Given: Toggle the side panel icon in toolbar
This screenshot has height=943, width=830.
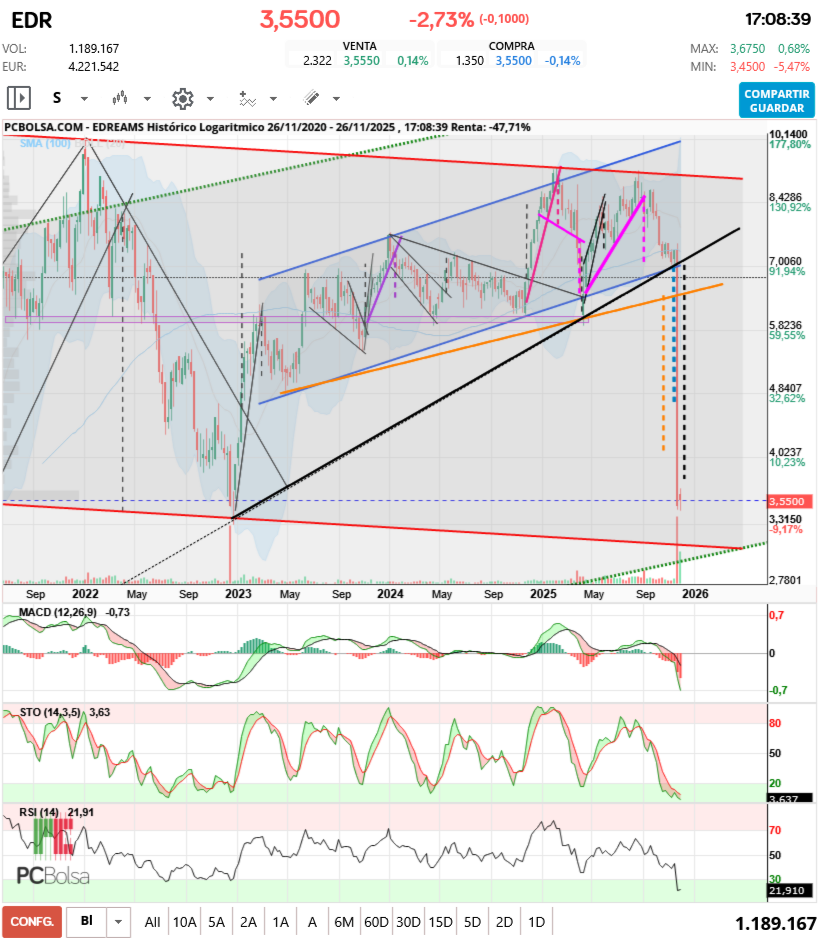Looking at the screenshot, I should coord(19,98).
